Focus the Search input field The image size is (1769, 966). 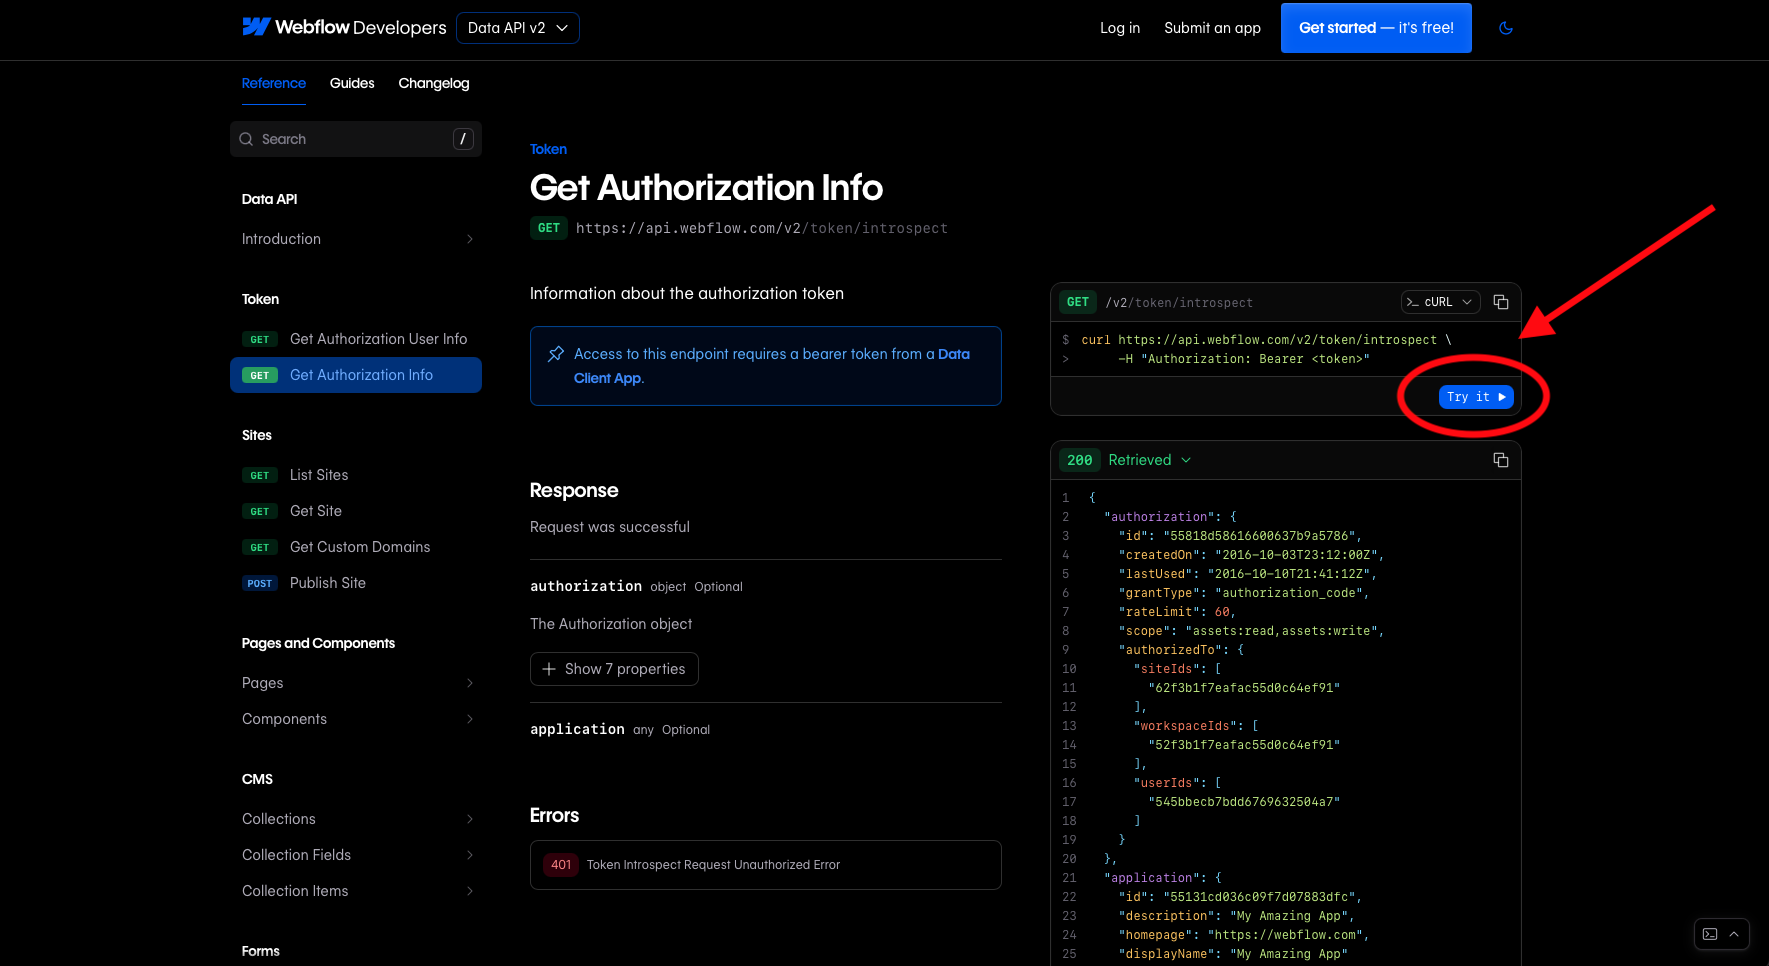click(356, 139)
